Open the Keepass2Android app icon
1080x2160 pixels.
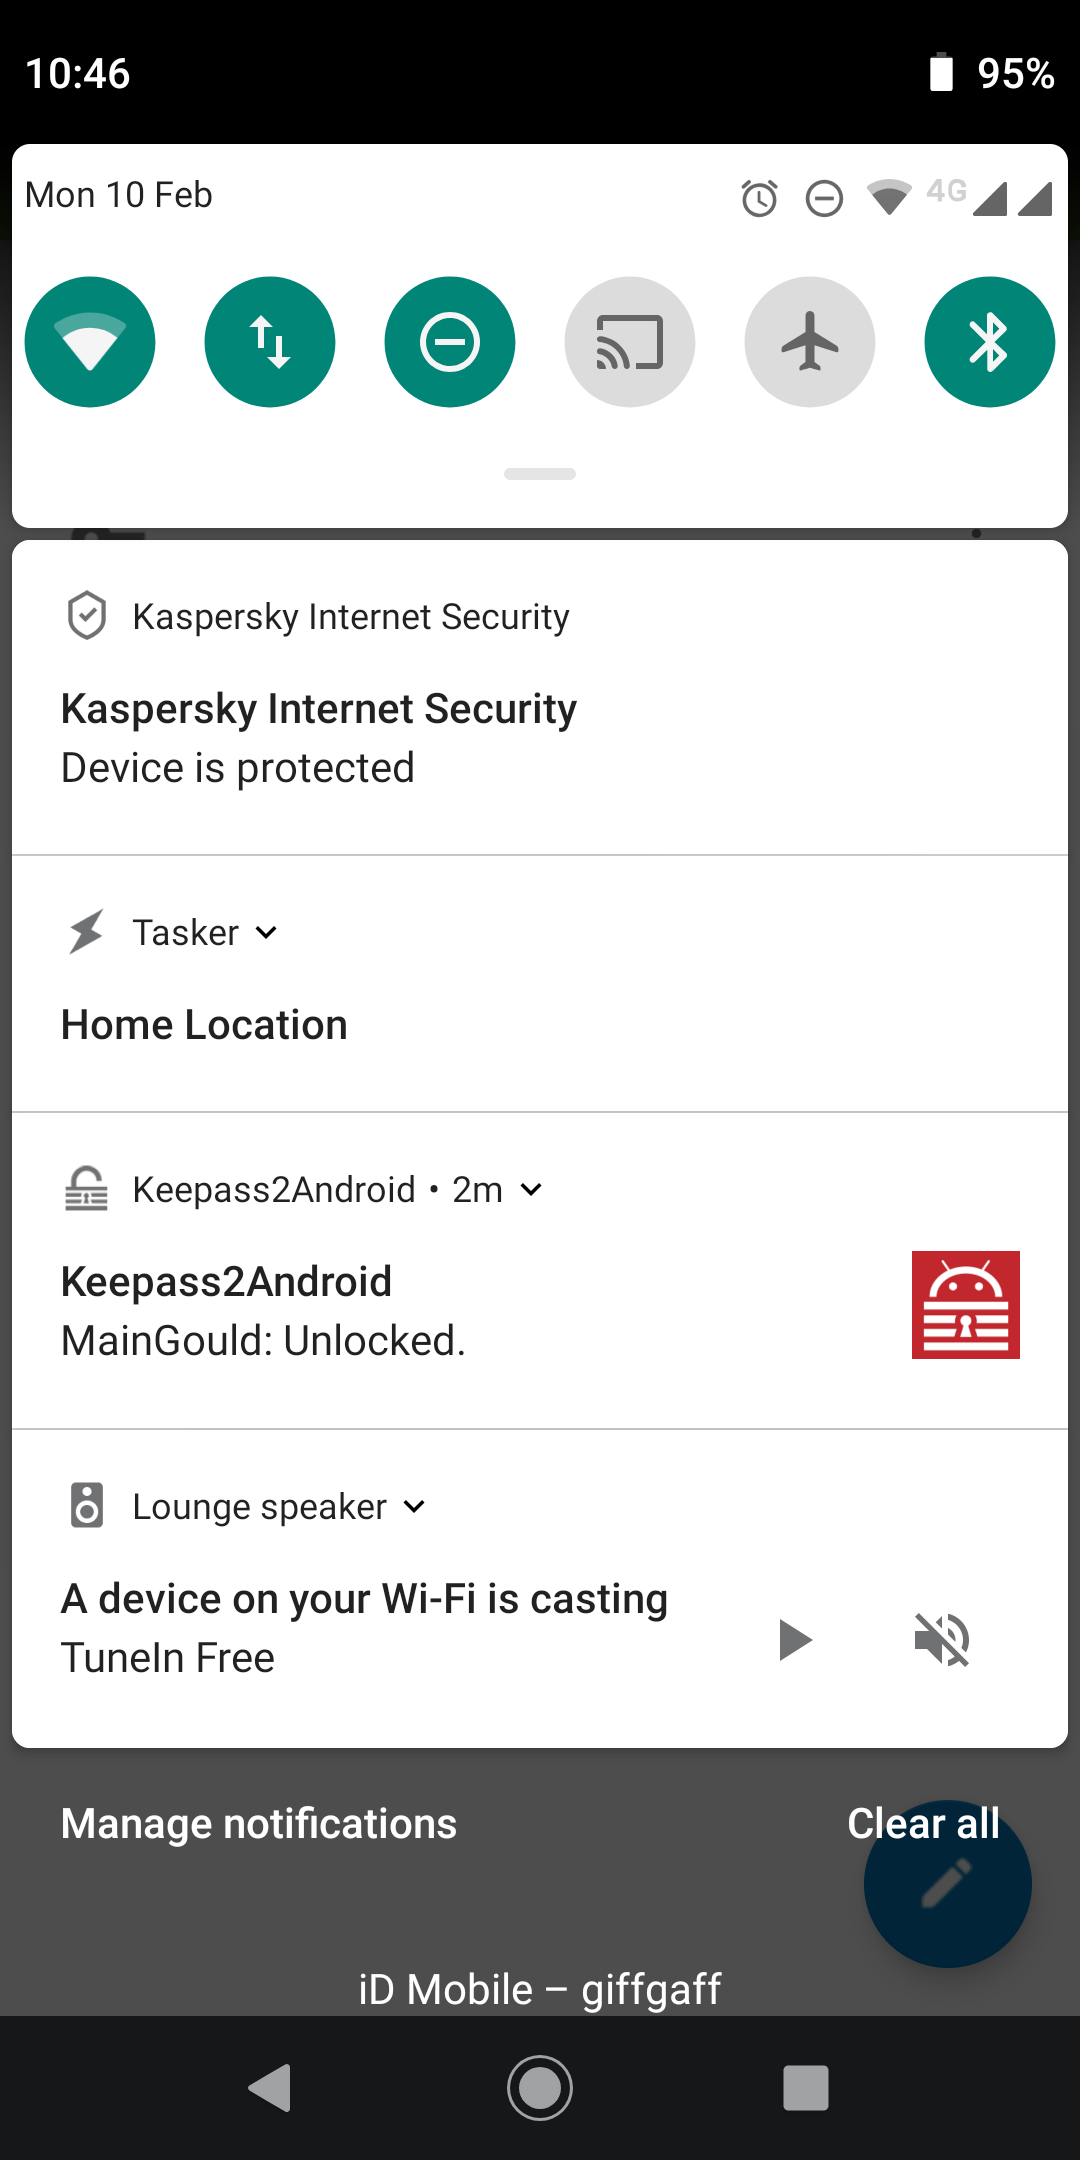click(964, 1305)
